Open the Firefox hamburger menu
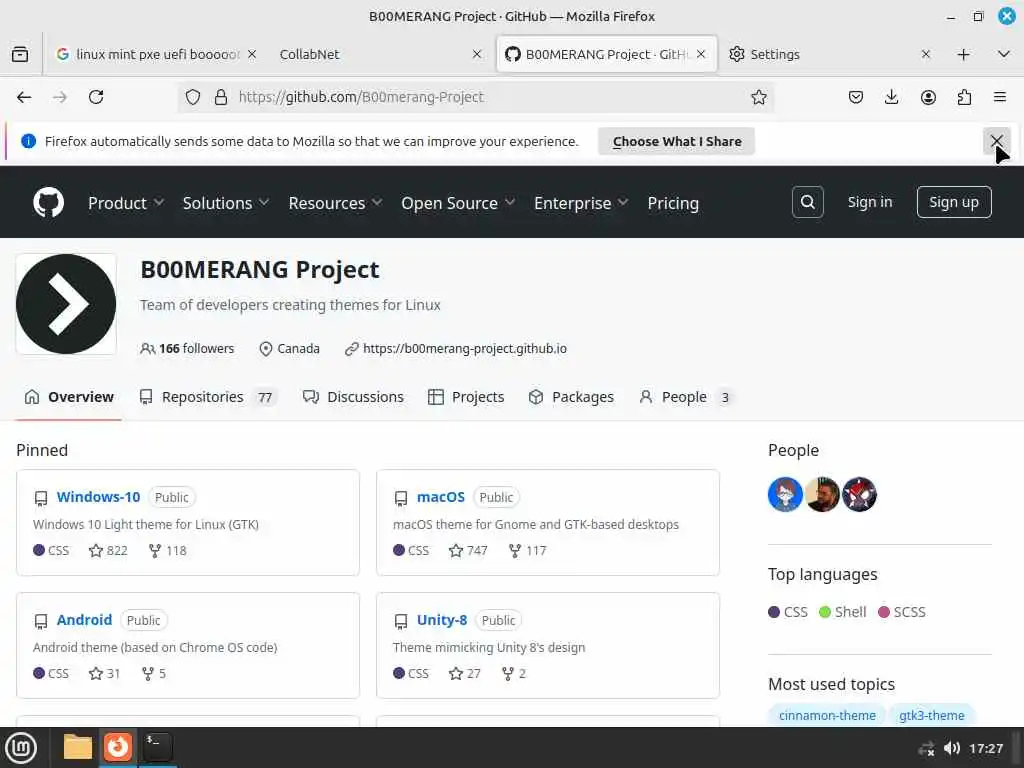 pyautogui.click(x=1000, y=97)
